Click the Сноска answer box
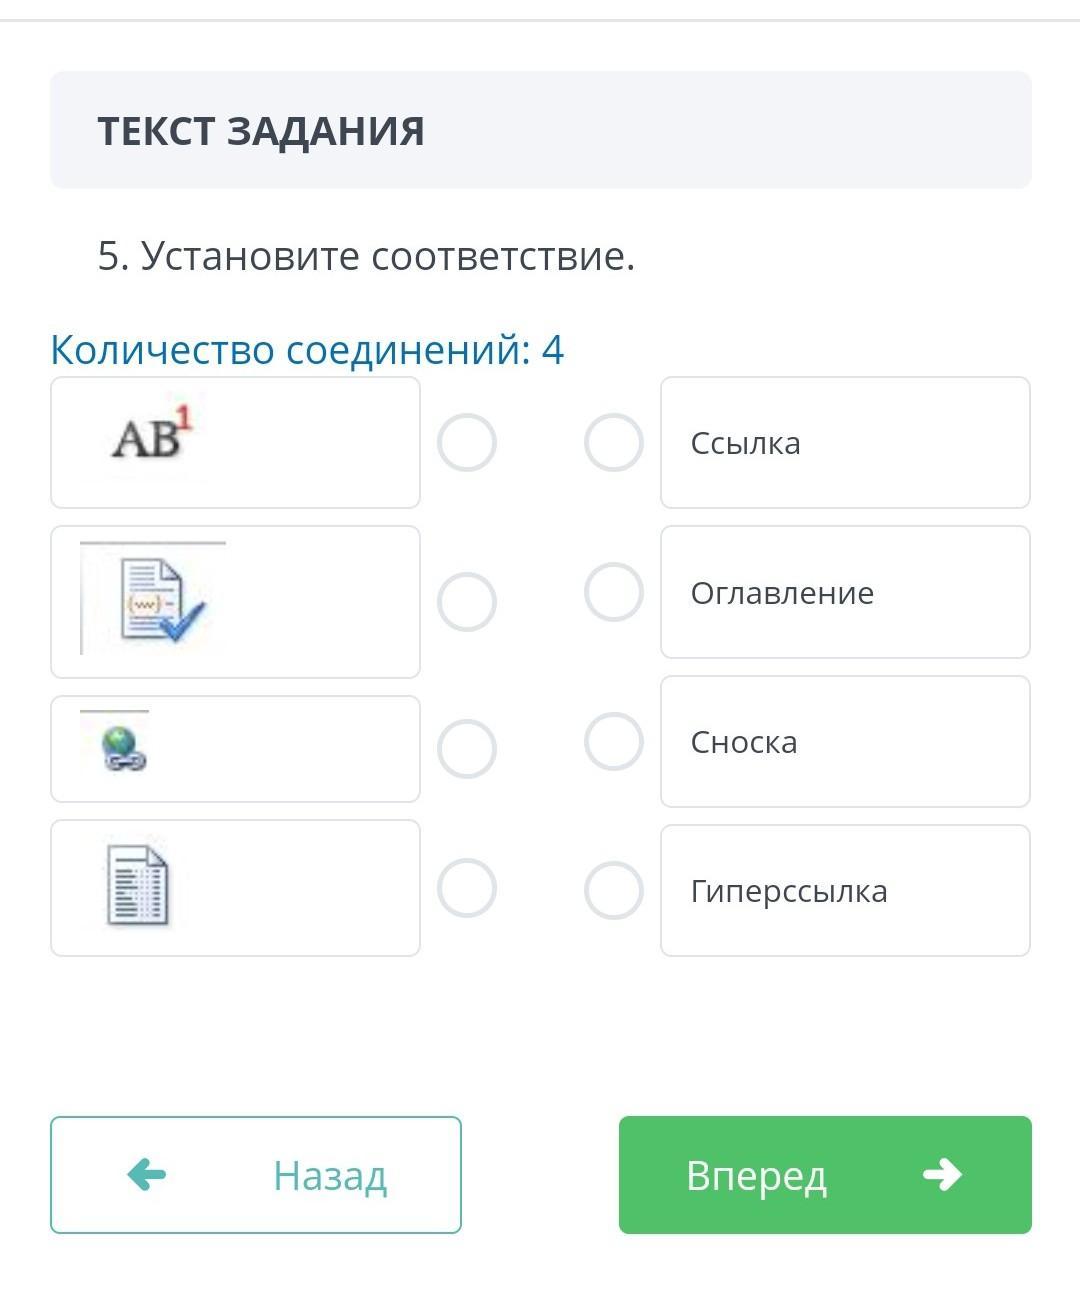1080x1290 pixels. (845, 741)
